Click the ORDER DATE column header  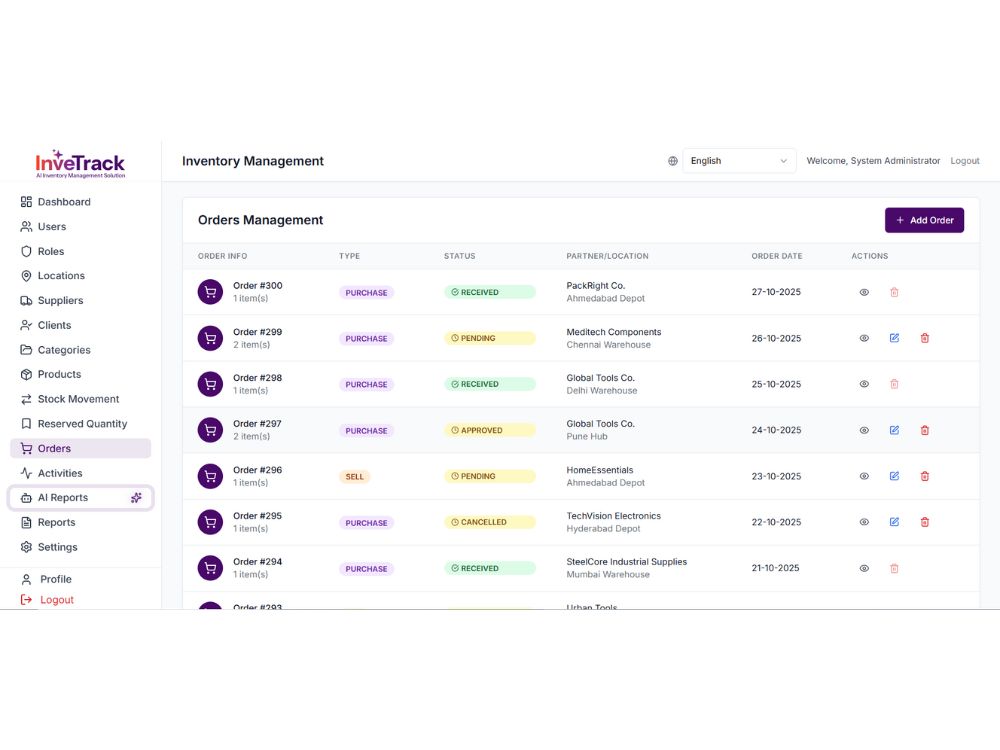coord(777,256)
